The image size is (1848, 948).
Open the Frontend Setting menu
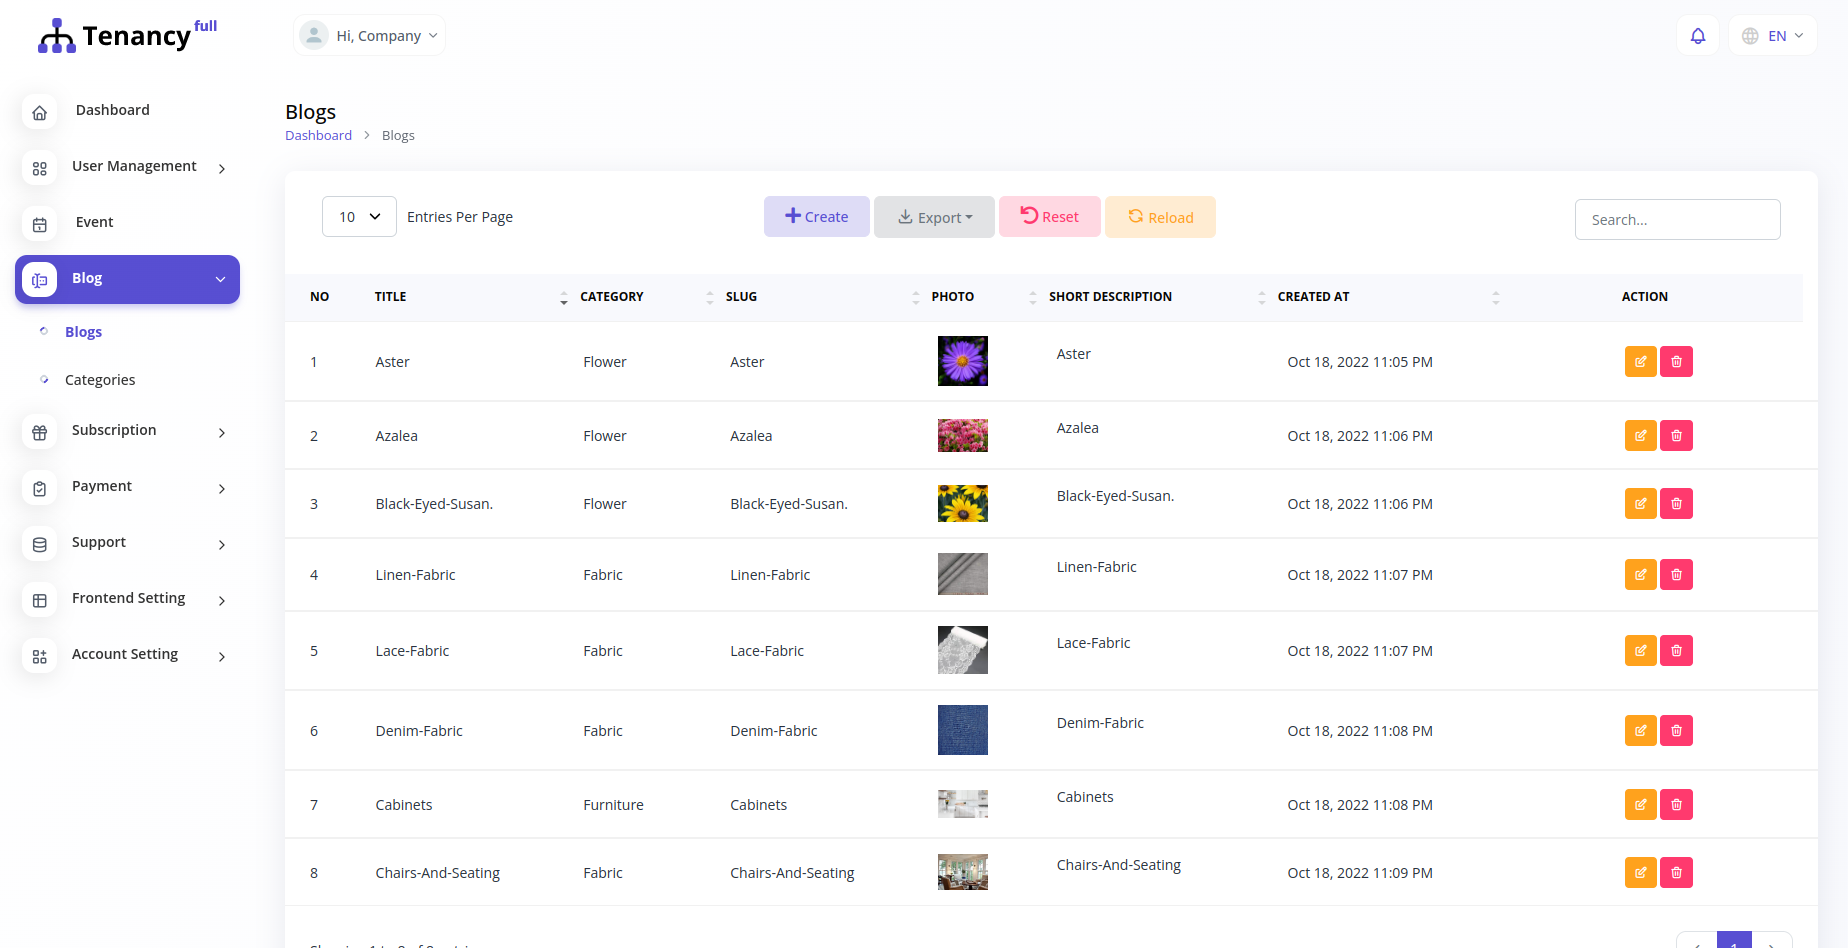pos(128,598)
